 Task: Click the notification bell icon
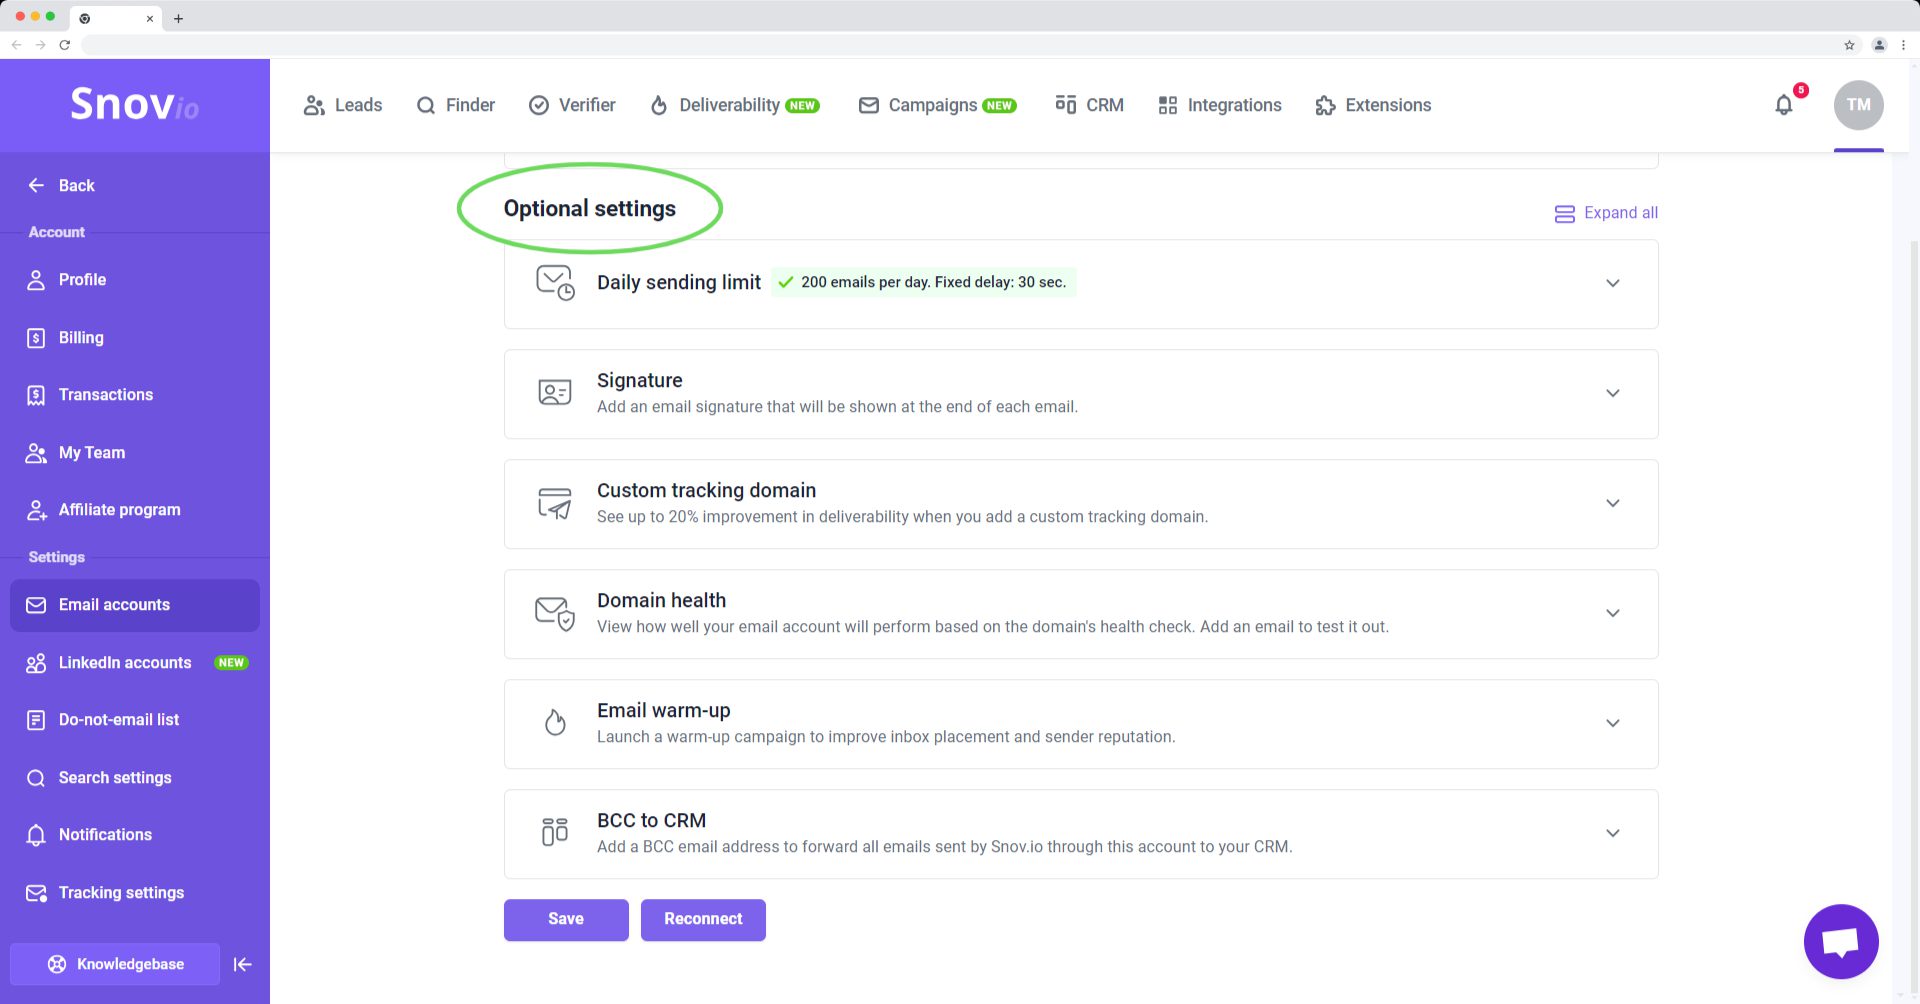pyautogui.click(x=1784, y=105)
